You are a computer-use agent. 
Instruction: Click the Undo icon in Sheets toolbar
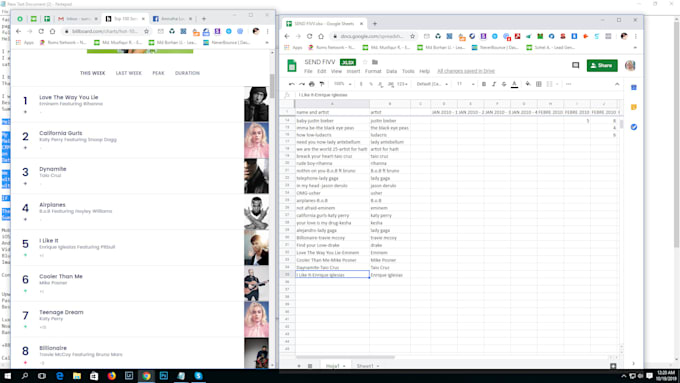click(x=292, y=84)
